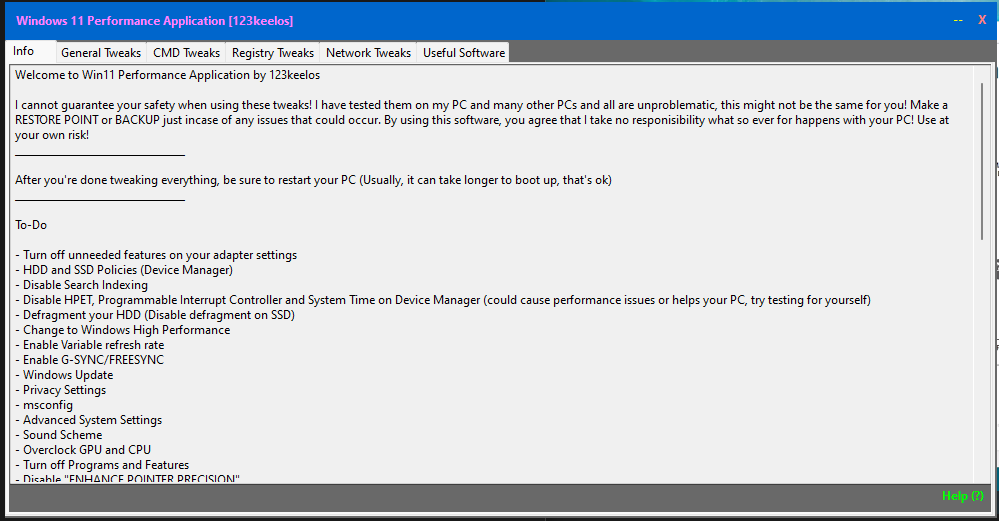The height and width of the screenshot is (521, 999).
Task: Click the msconfig entry in the list
Action: [x=44, y=405]
